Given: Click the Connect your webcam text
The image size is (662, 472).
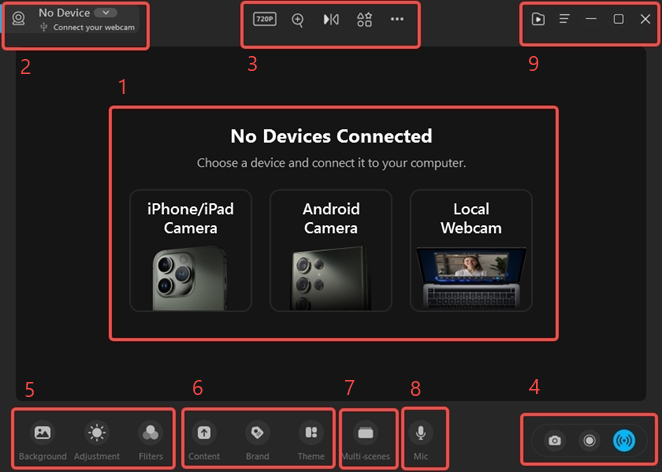Looking at the screenshot, I should (x=94, y=27).
